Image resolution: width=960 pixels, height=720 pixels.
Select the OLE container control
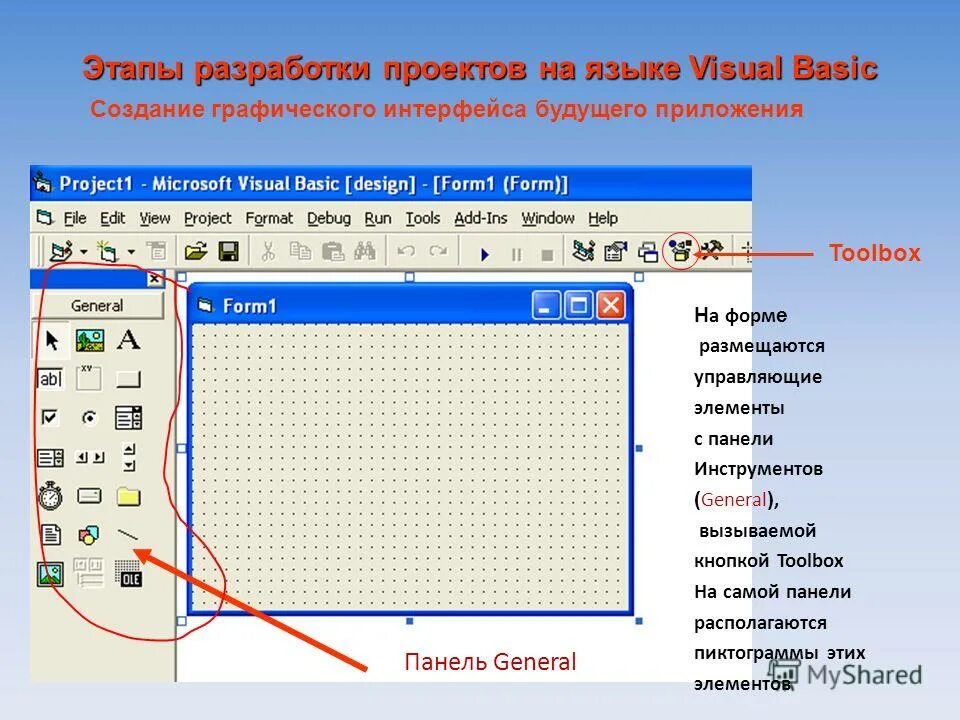click(x=129, y=573)
